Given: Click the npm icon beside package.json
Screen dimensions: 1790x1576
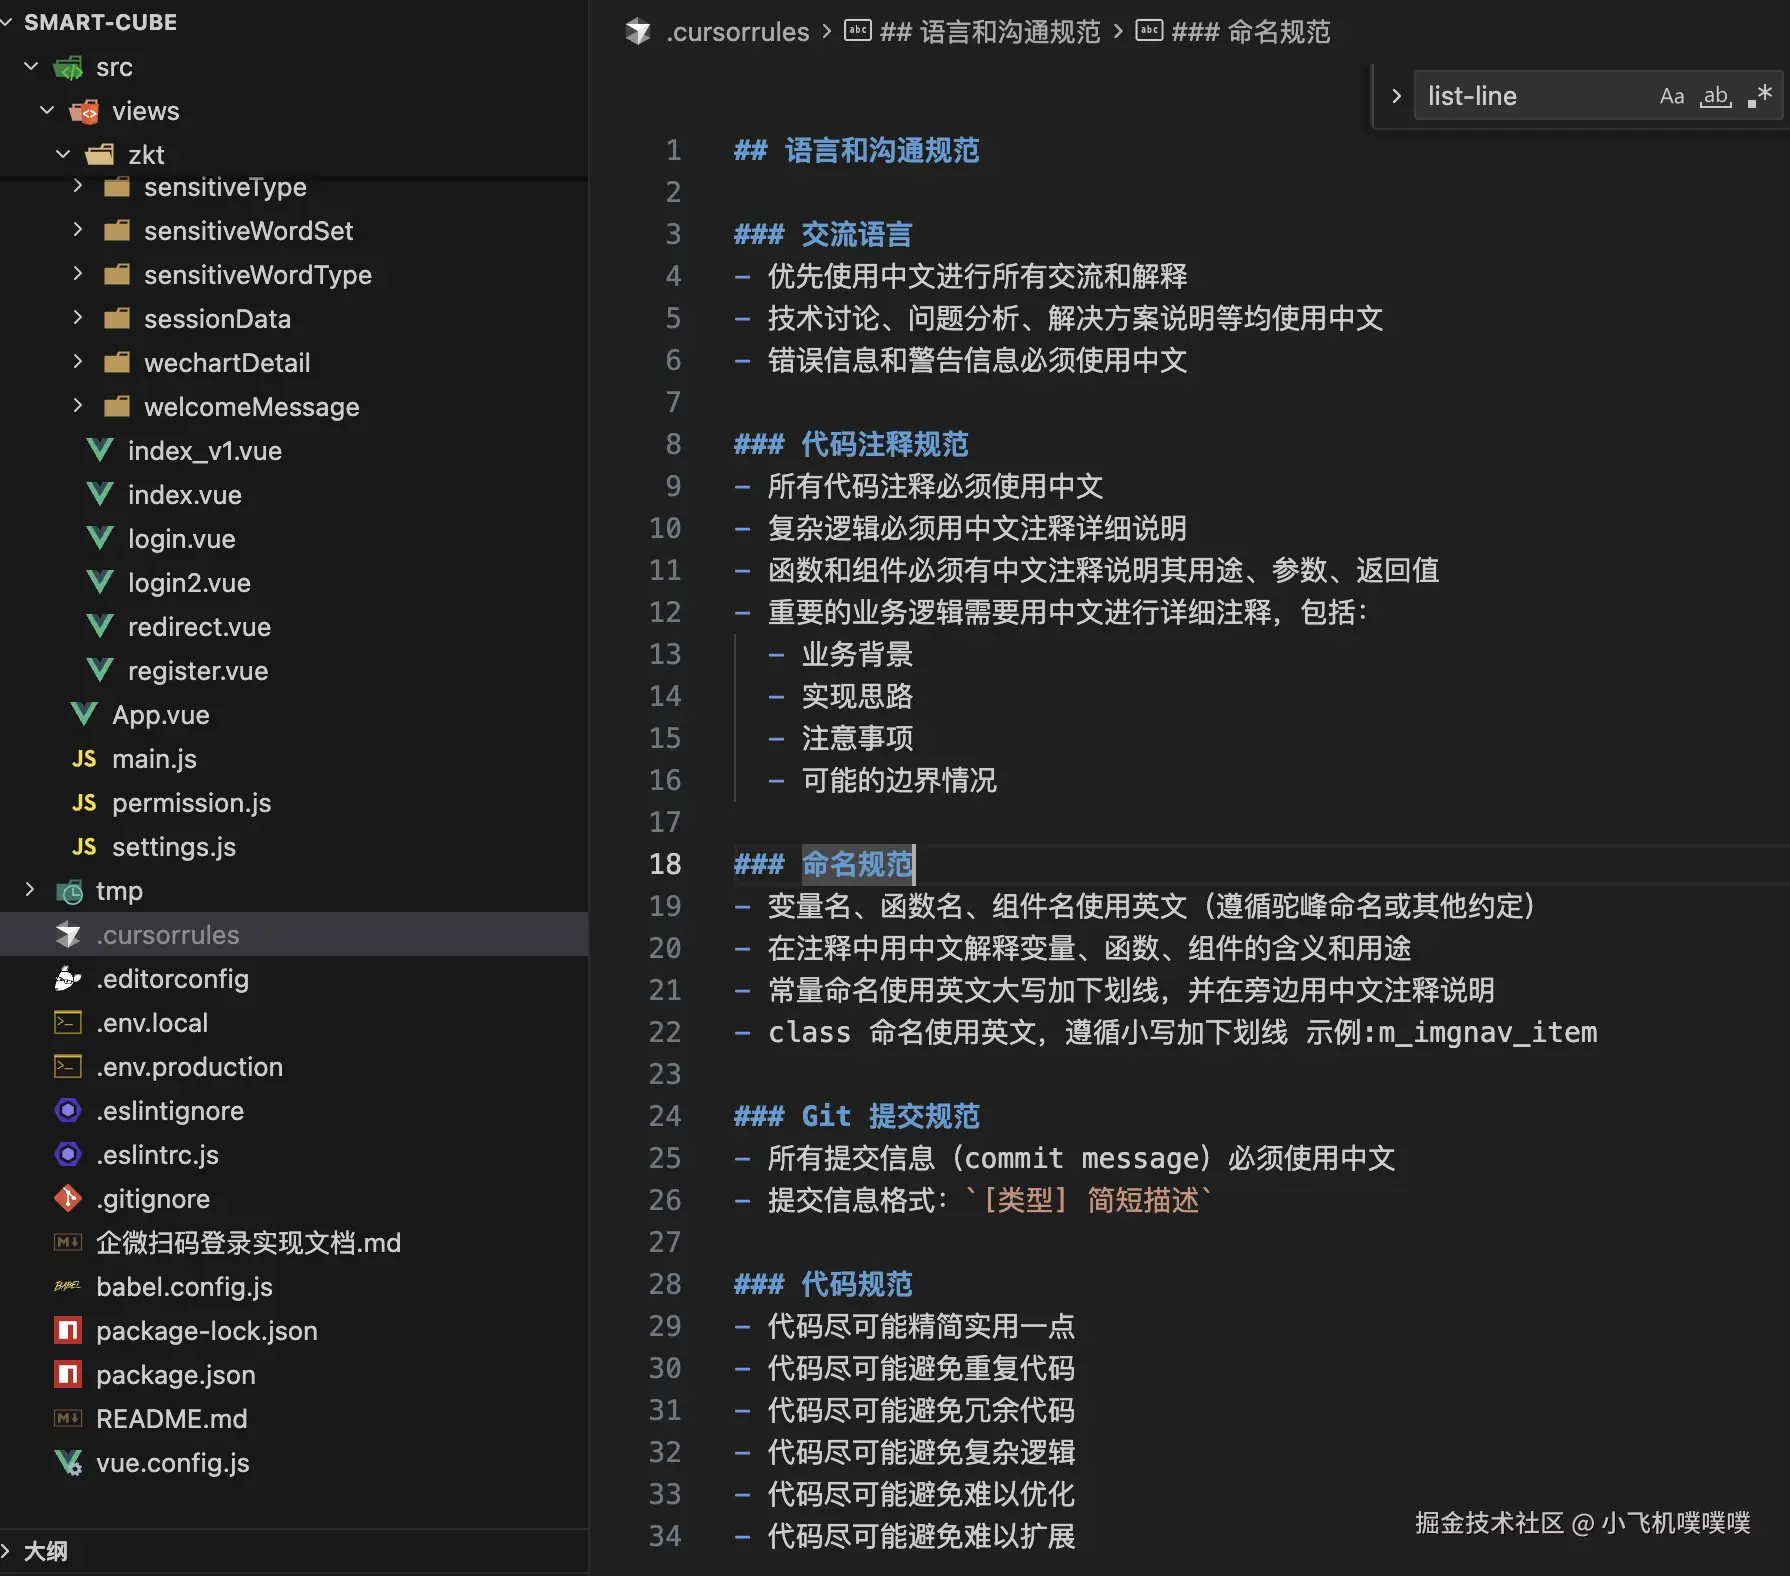Looking at the screenshot, I should (x=68, y=1374).
